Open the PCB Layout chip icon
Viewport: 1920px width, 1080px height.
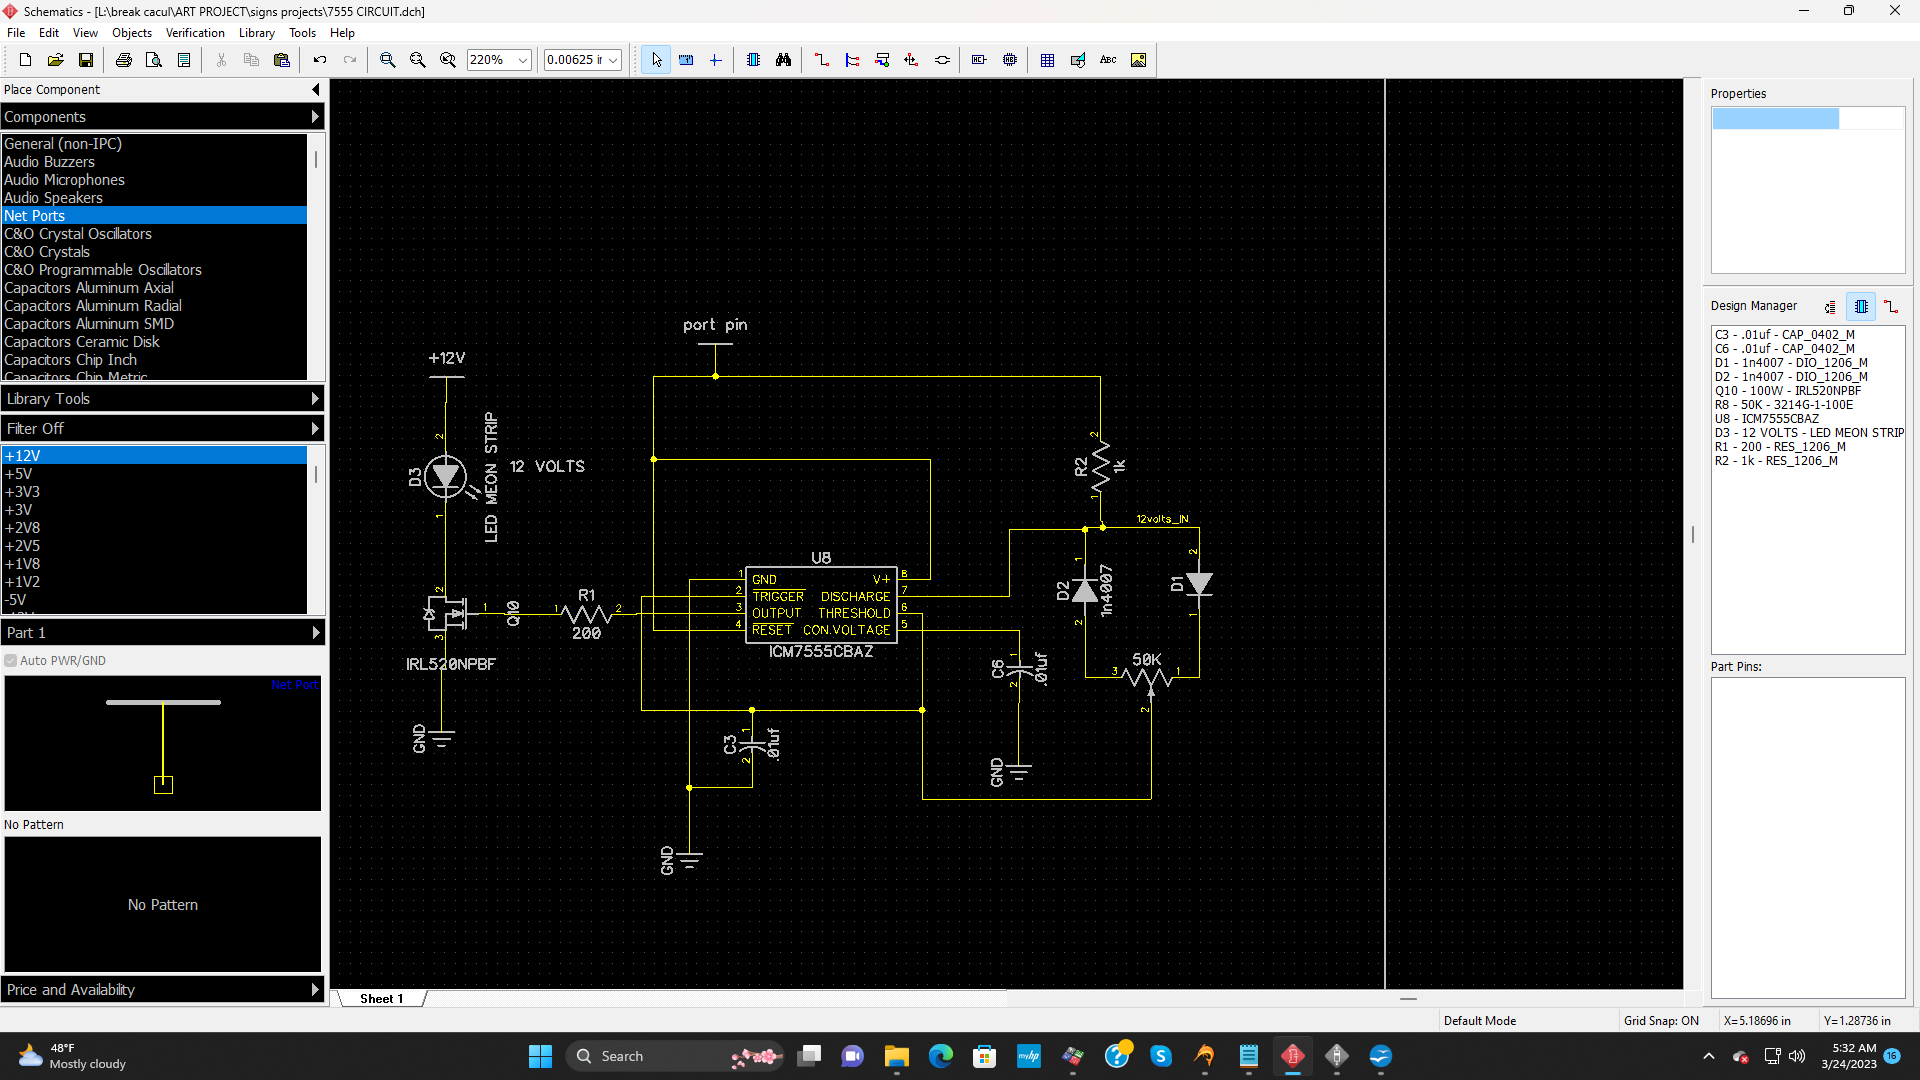pyautogui.click(x=1010, y=60)
